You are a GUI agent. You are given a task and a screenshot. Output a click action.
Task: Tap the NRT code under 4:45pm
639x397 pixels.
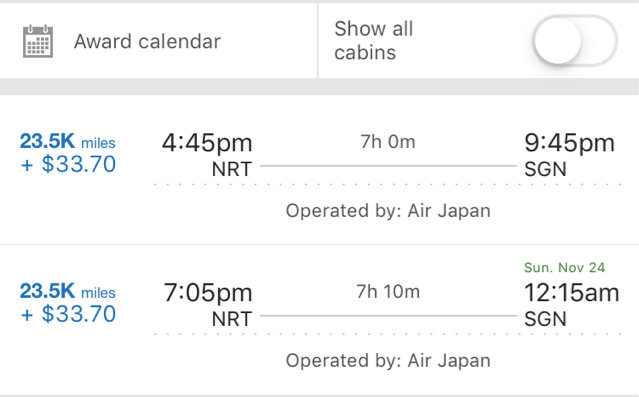pos(232,169)
